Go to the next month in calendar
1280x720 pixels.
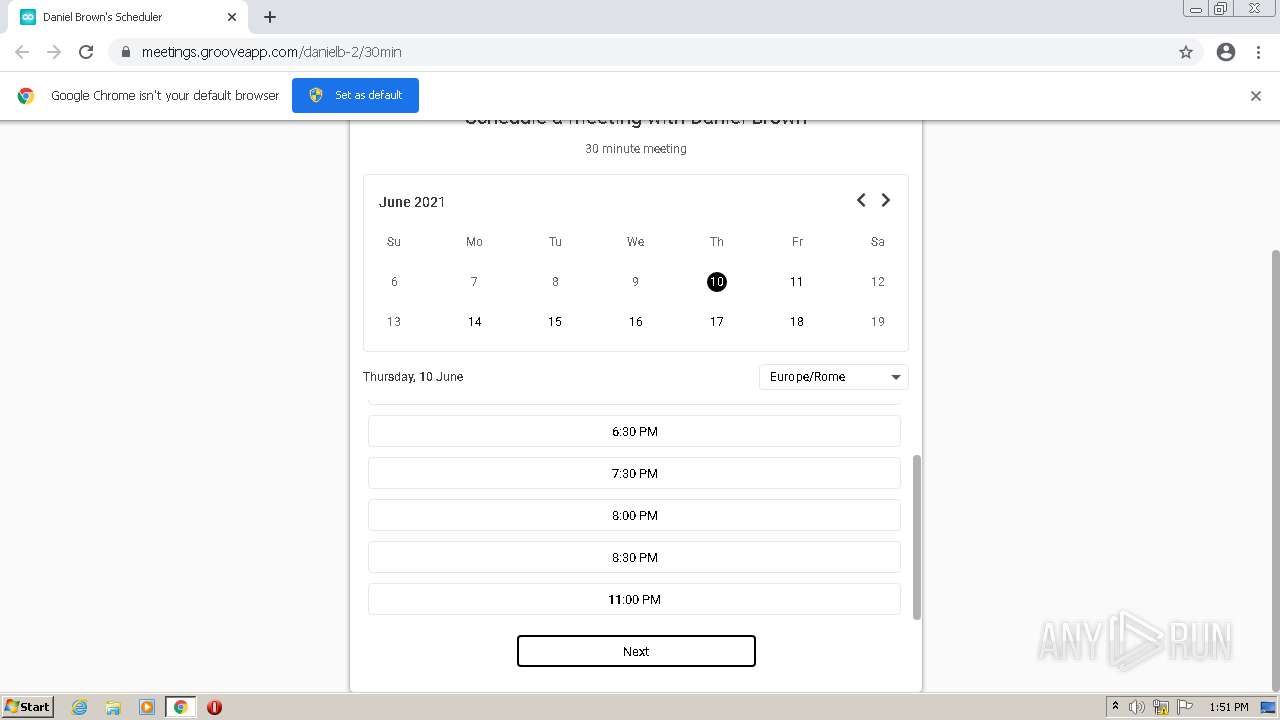pos(885,200)
